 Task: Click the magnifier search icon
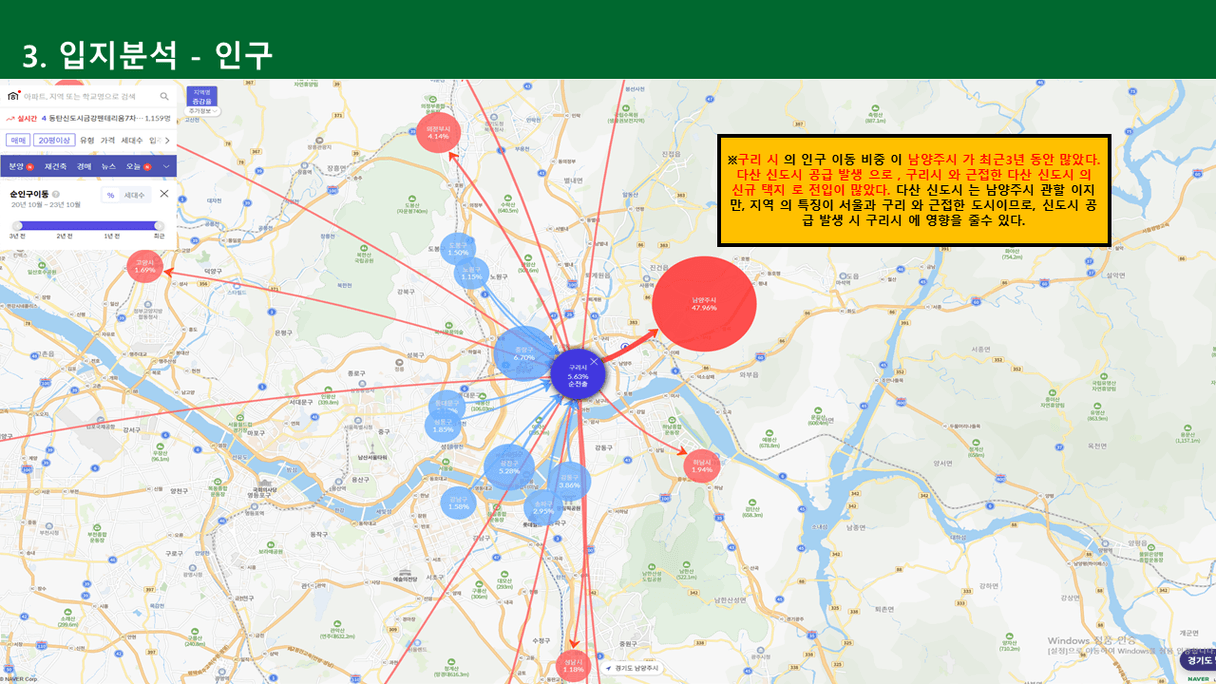tap(165, 96)
